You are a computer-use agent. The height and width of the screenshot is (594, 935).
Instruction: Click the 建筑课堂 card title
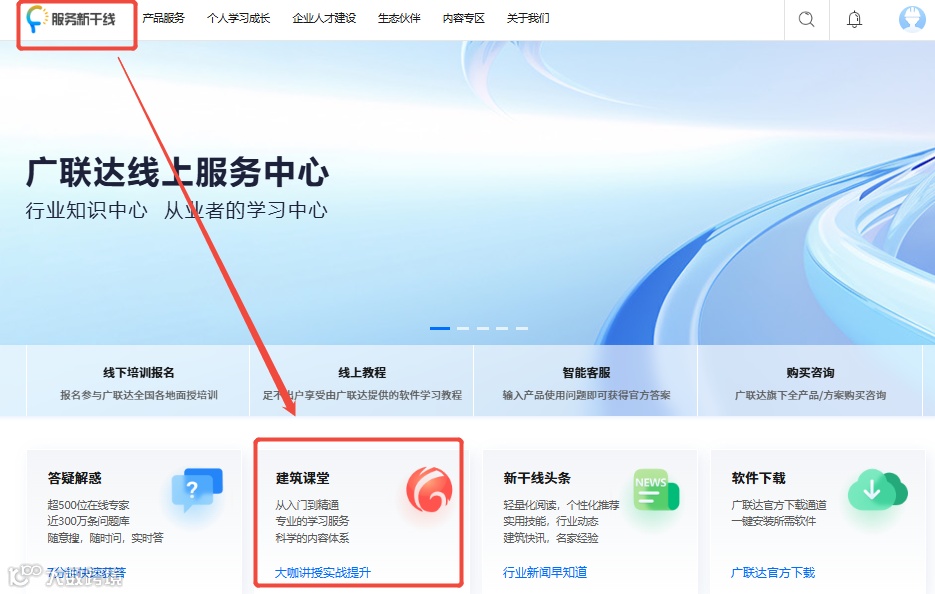(302, 478)
